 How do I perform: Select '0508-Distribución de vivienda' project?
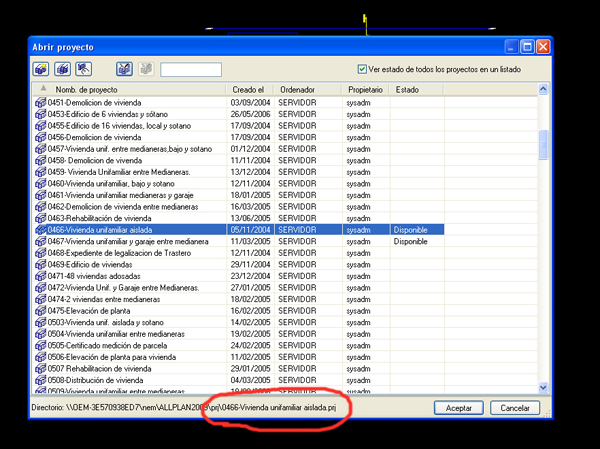pyautogui.click(x=95, y=380)
